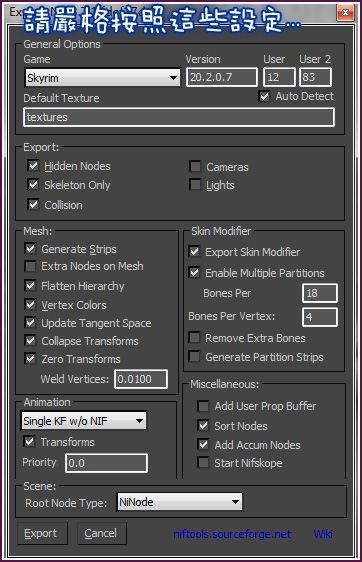Toggle the Auto Detect checkbox
Image resolution: width=362 pixels, height=562 pixels.
[x=264, y=96]
